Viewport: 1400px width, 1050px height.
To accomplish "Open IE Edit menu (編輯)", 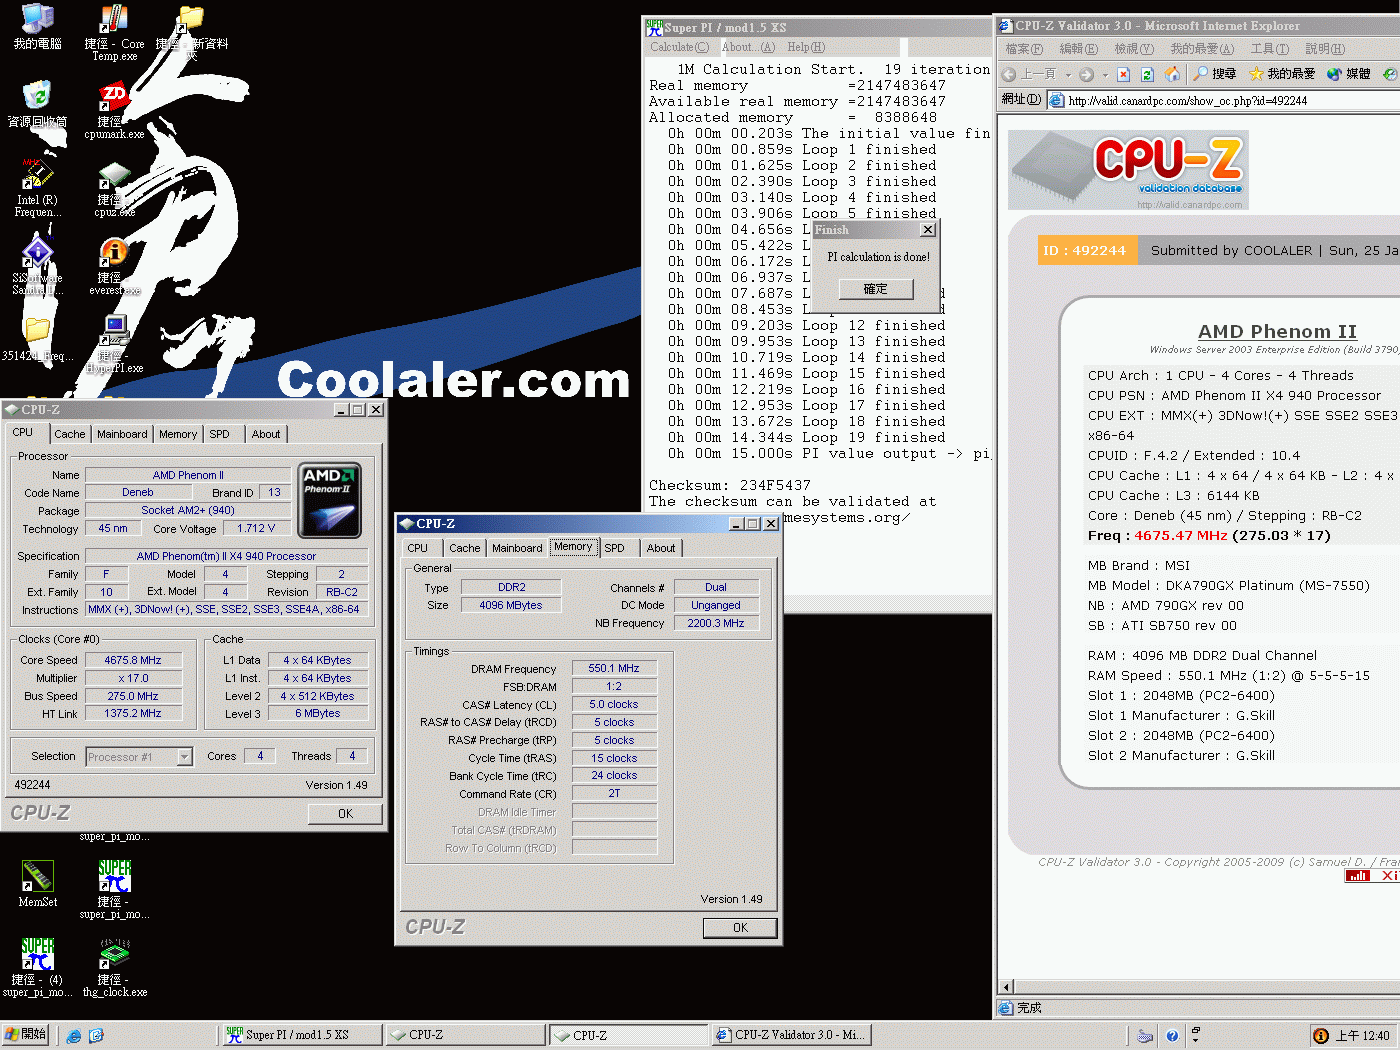I will [x=1078, y=49].
